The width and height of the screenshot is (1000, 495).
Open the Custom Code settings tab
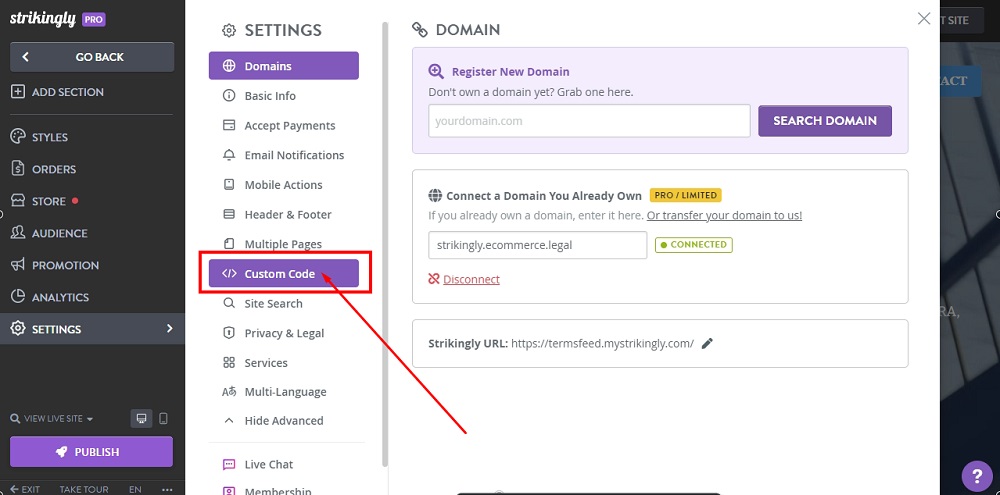click(284, 274)
